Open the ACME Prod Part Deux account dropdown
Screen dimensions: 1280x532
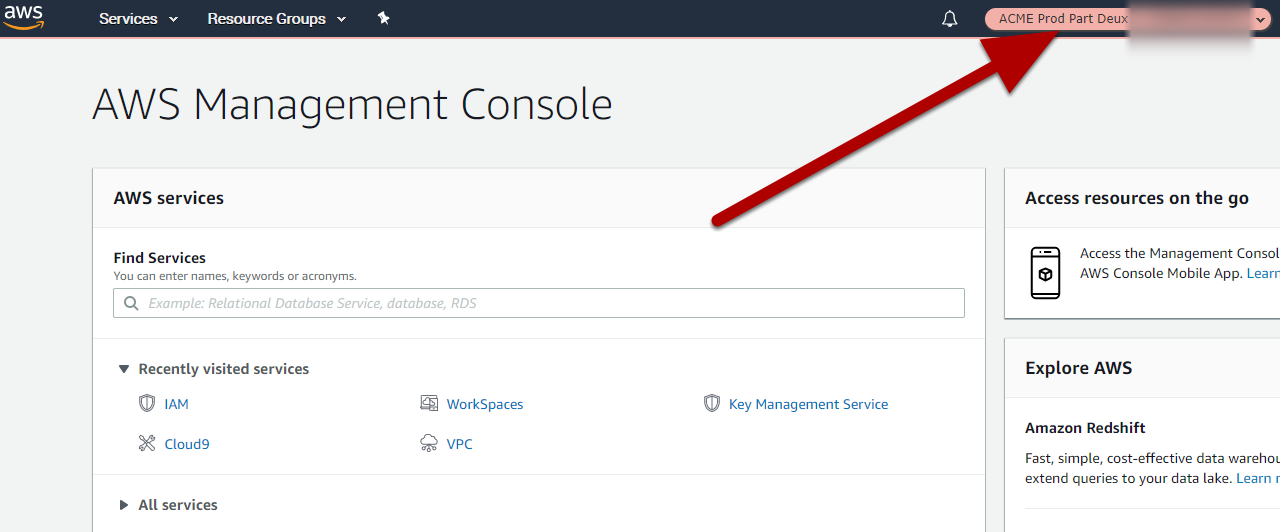click(x=1127, y=19)
